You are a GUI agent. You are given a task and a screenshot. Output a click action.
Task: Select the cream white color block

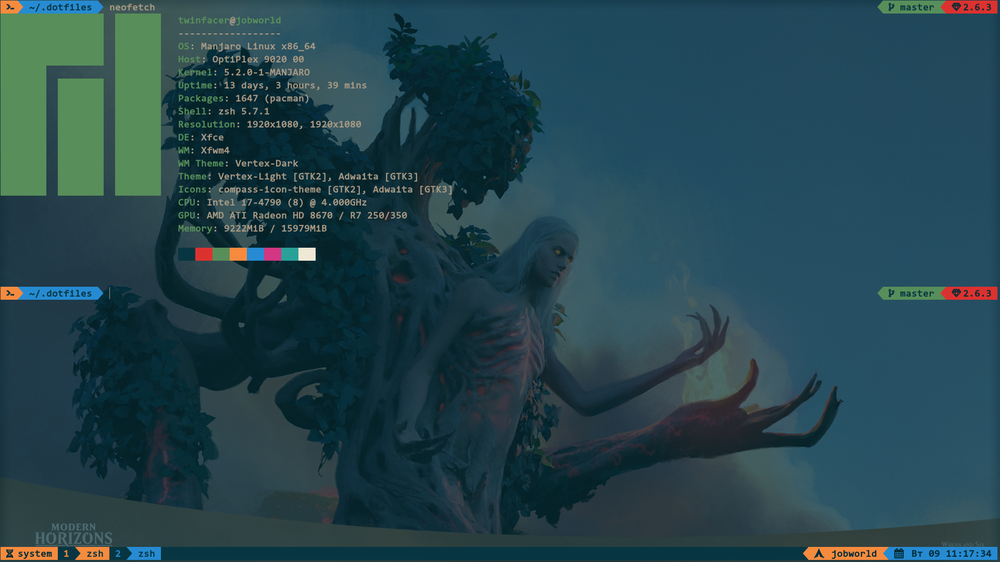[x=307, y=255]
